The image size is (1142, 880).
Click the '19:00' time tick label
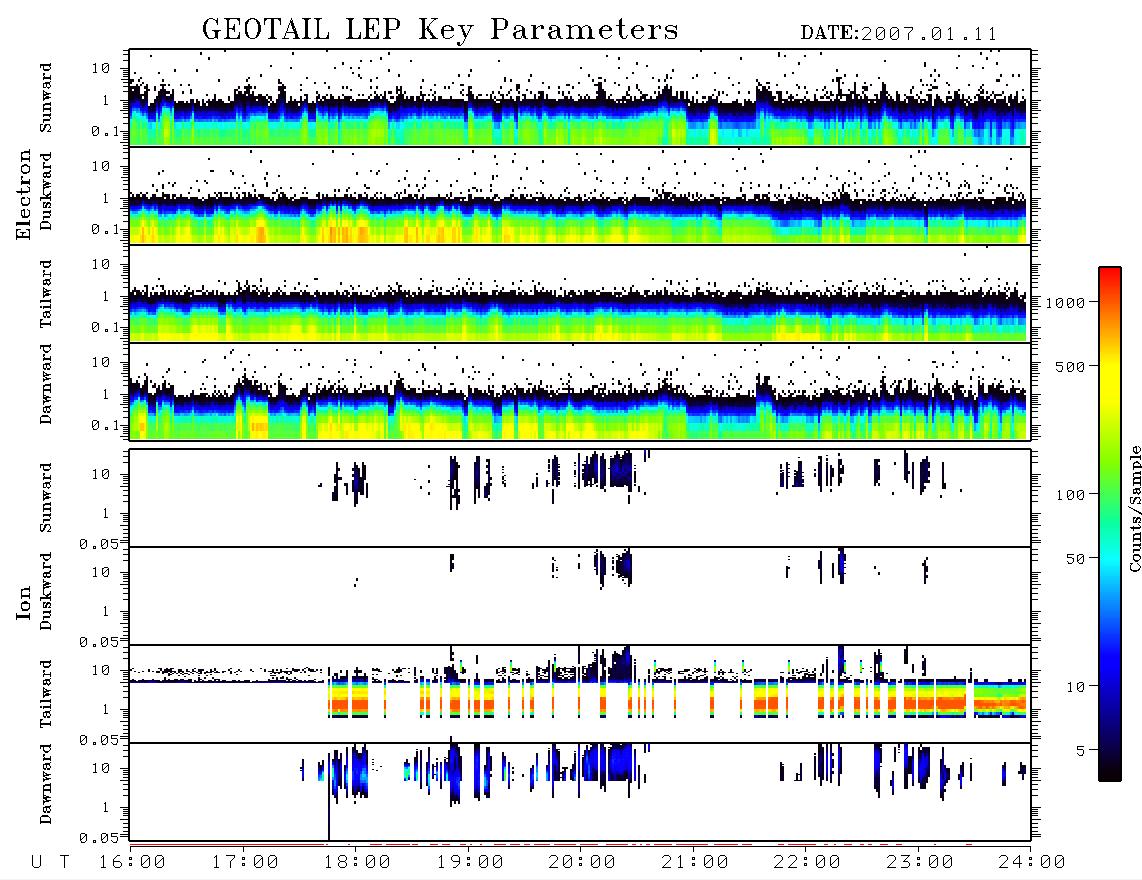[470, 863]
